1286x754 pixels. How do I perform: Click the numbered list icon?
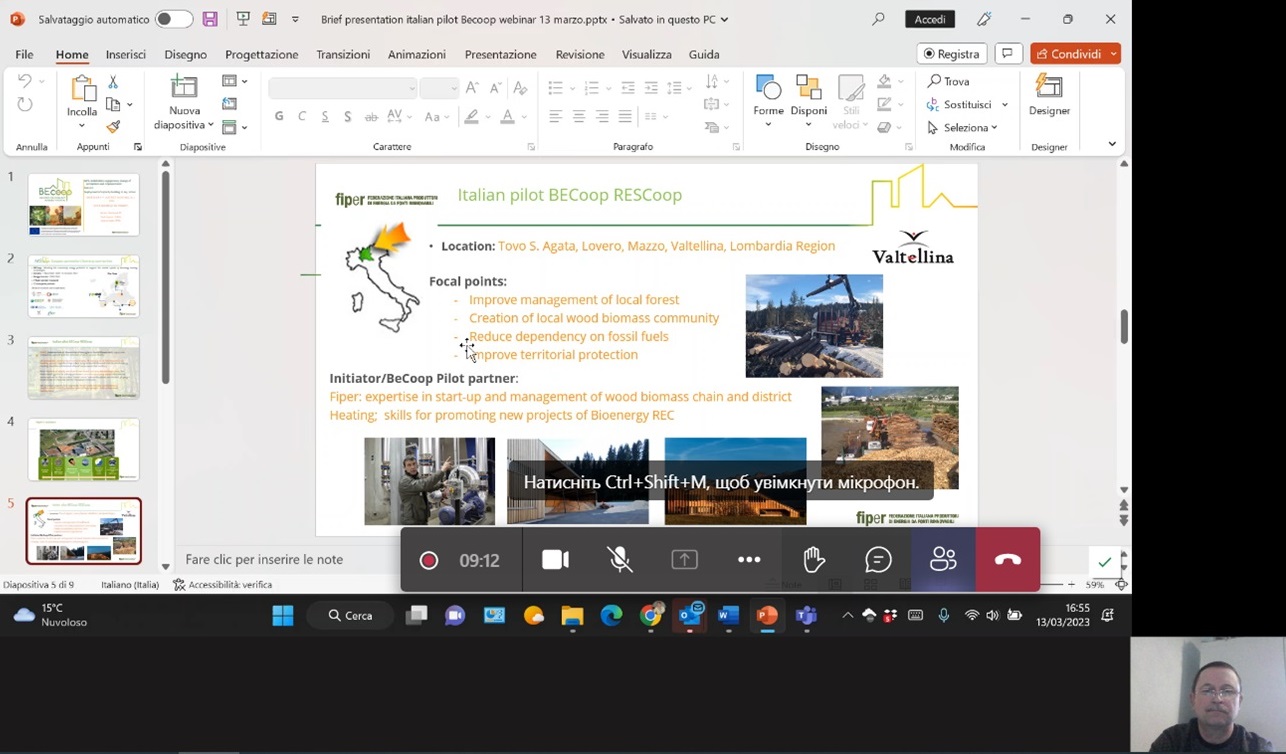pos(591,88)
